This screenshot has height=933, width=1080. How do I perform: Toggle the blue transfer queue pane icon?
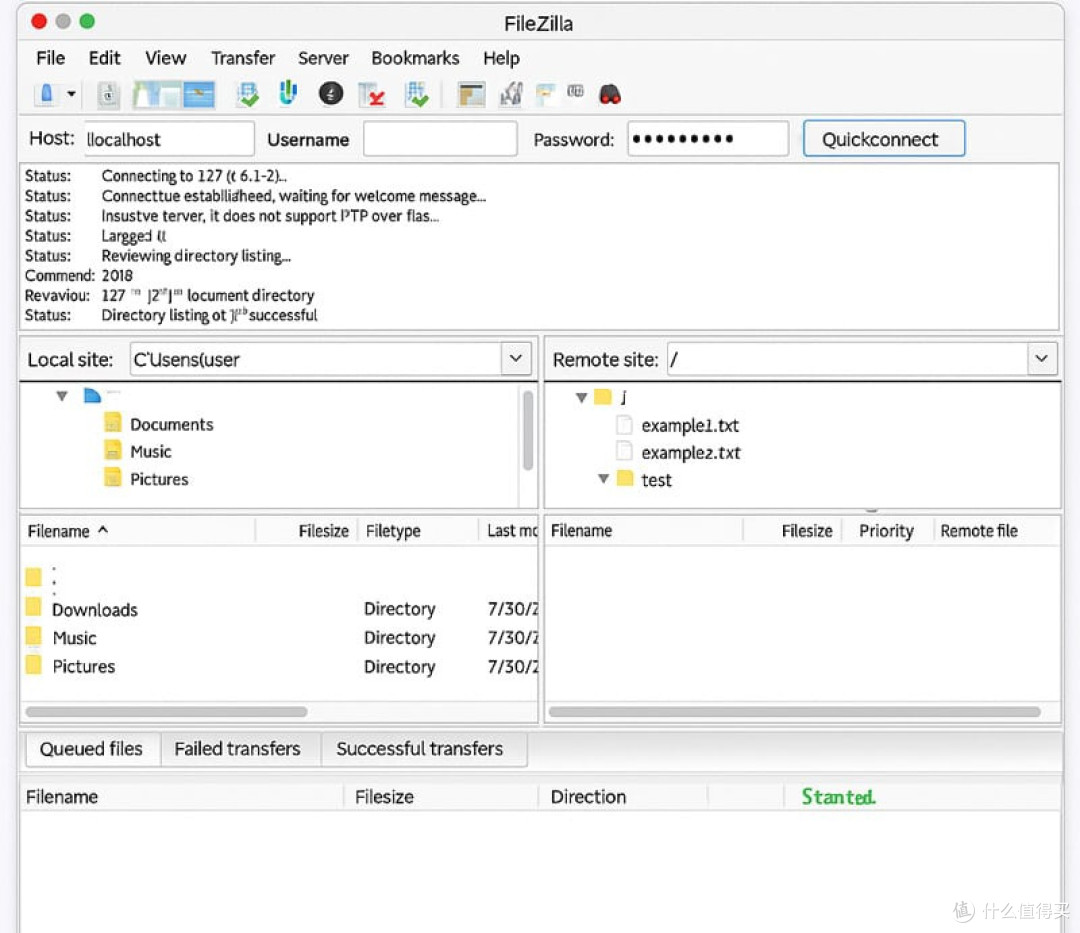[x=199, y=94]
